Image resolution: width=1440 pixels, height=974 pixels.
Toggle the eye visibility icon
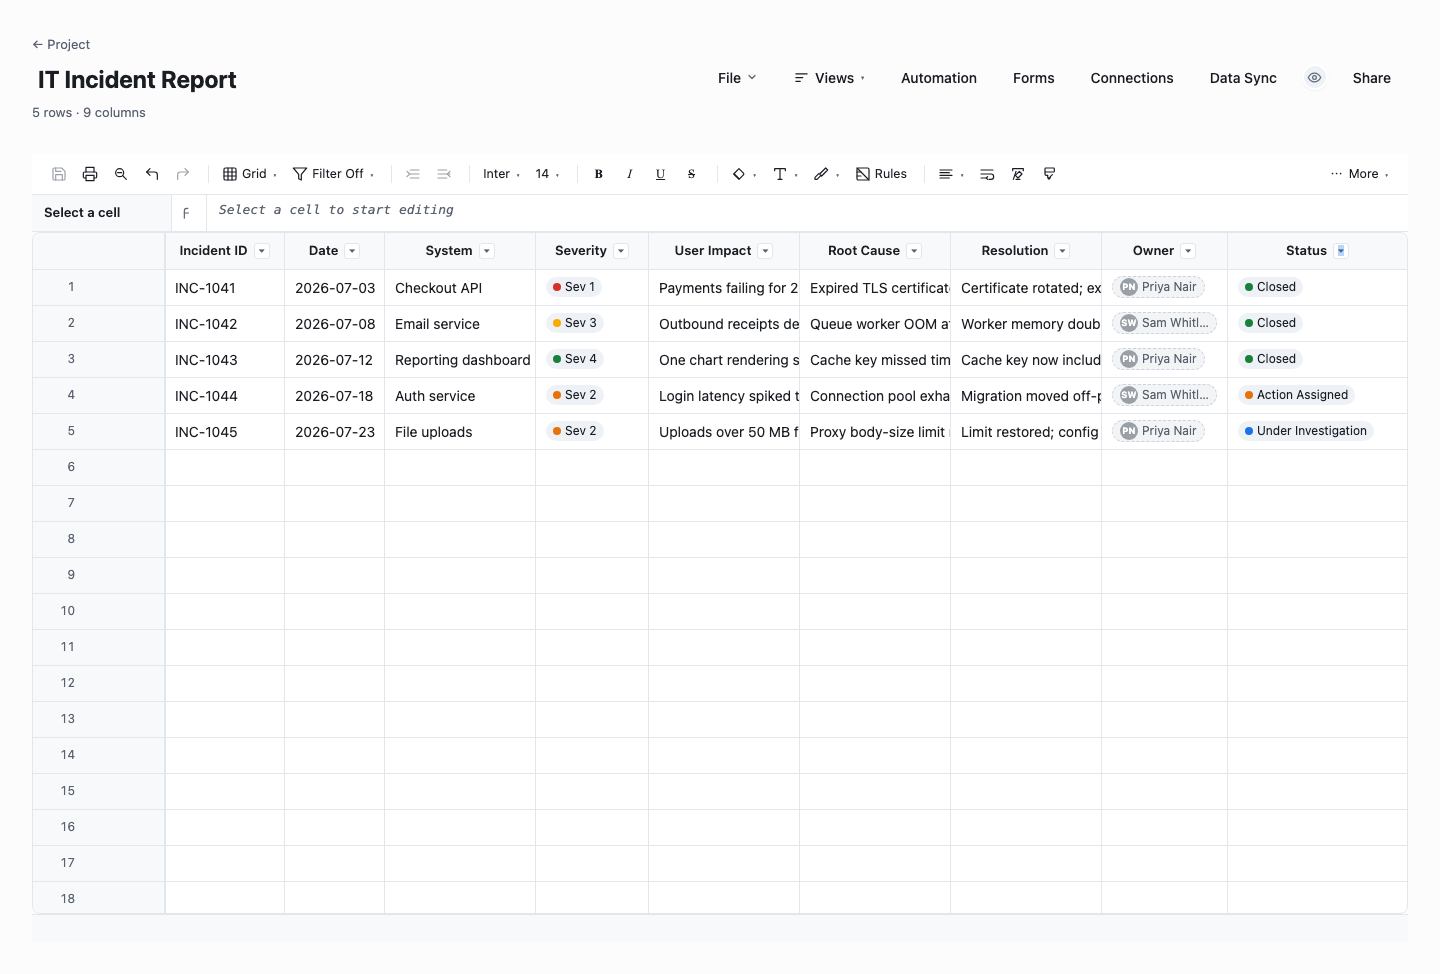pyautogui.click(x=1315, y=78)
